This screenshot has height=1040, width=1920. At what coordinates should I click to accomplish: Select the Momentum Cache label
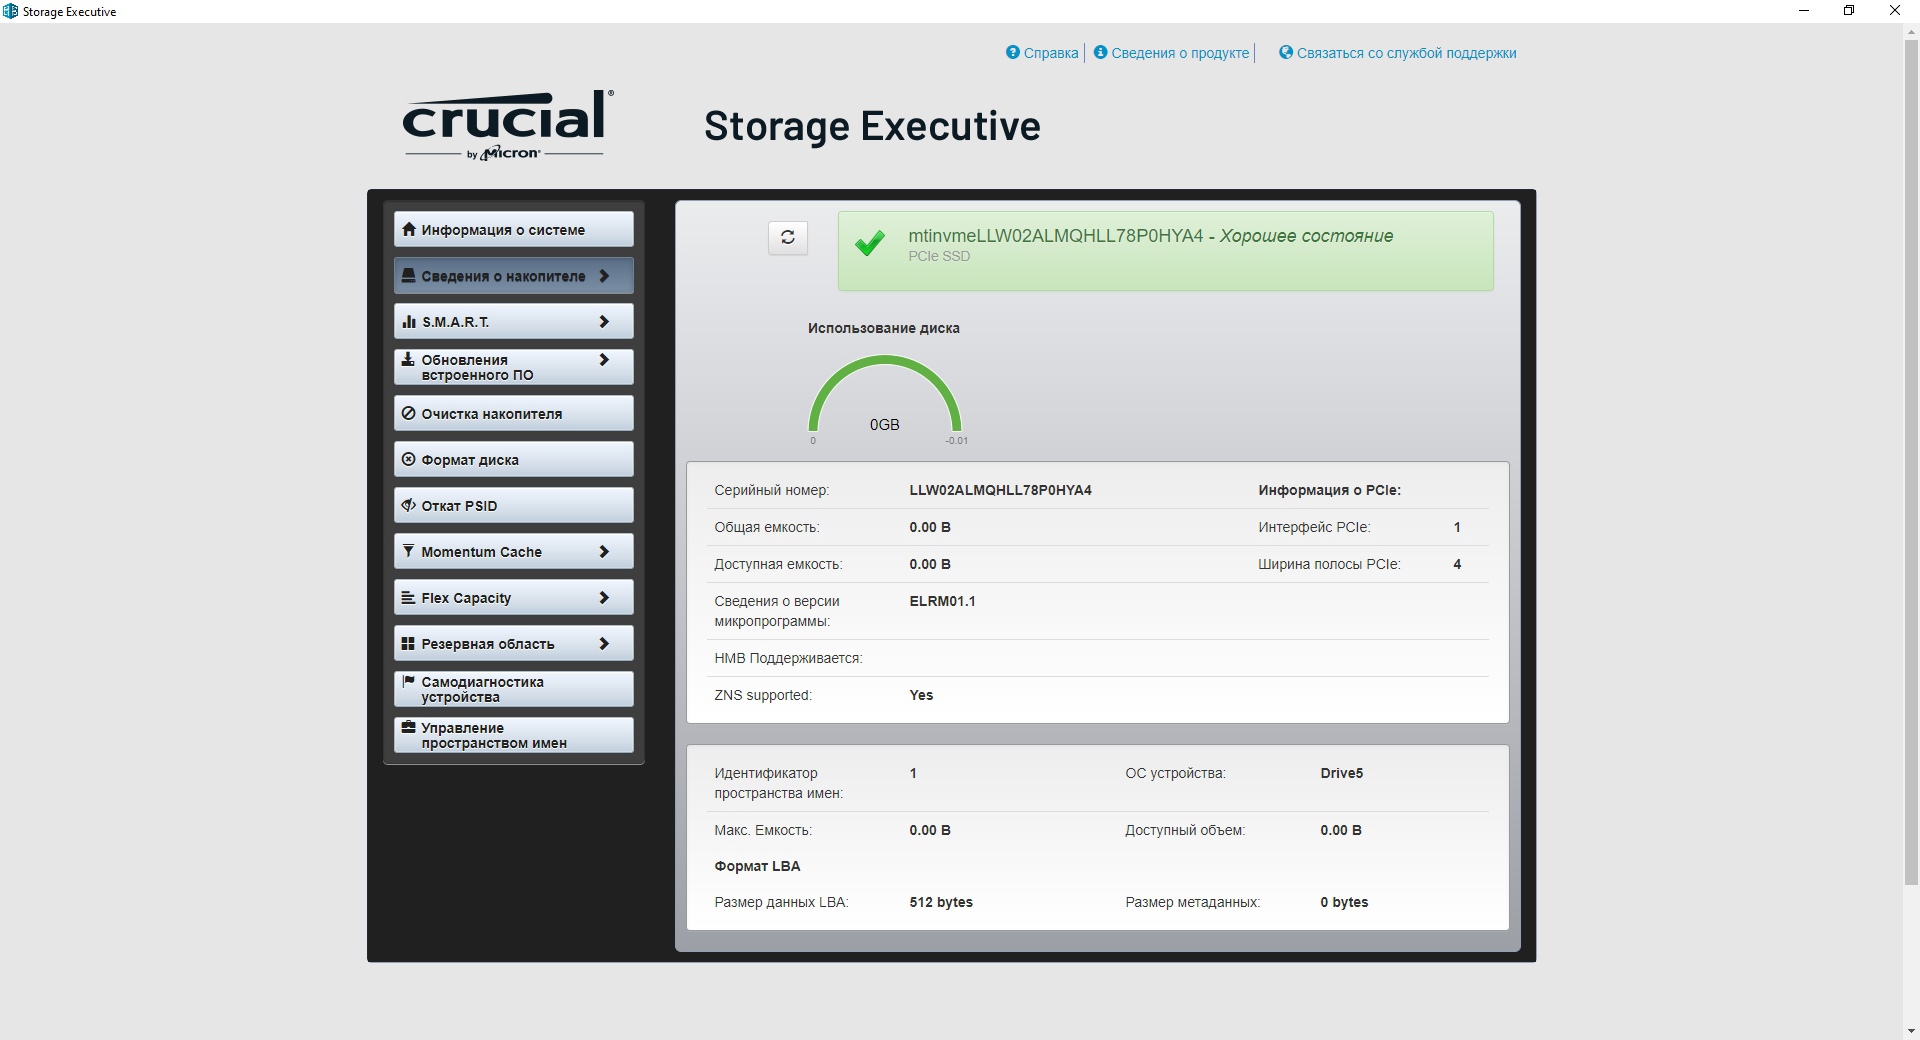481,551
